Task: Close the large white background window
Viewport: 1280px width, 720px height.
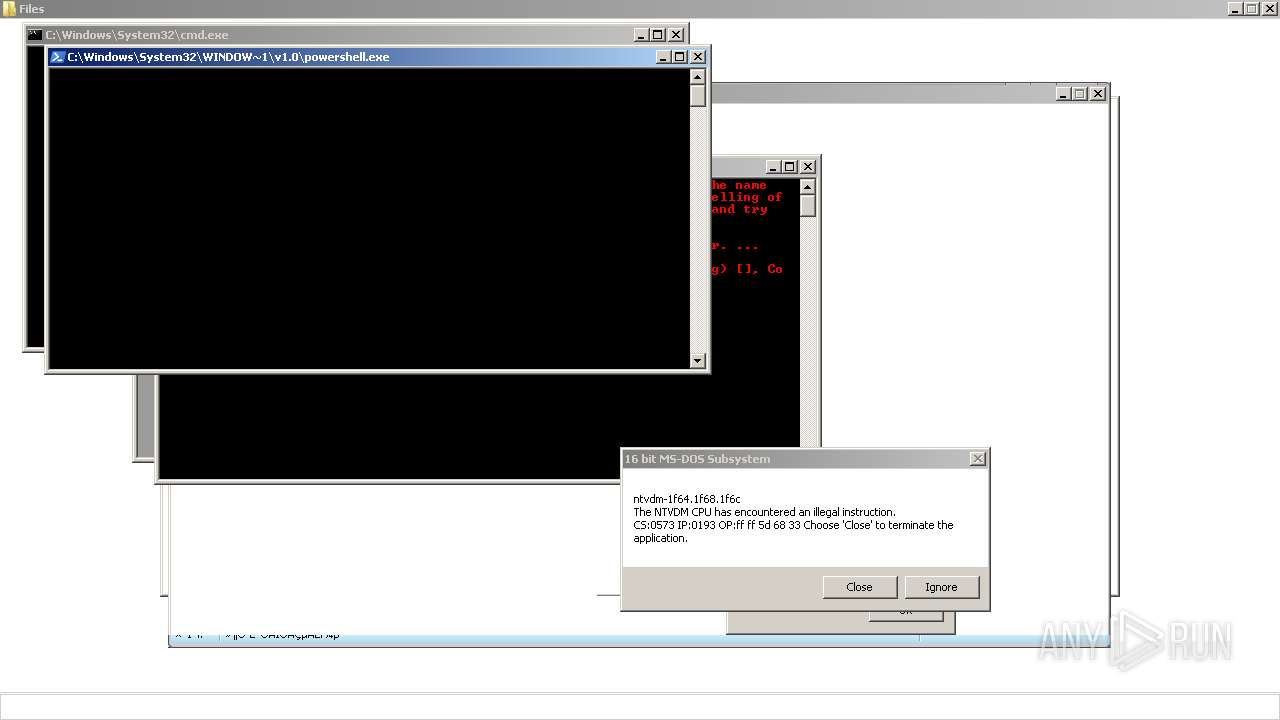Action: point(1098,93)
